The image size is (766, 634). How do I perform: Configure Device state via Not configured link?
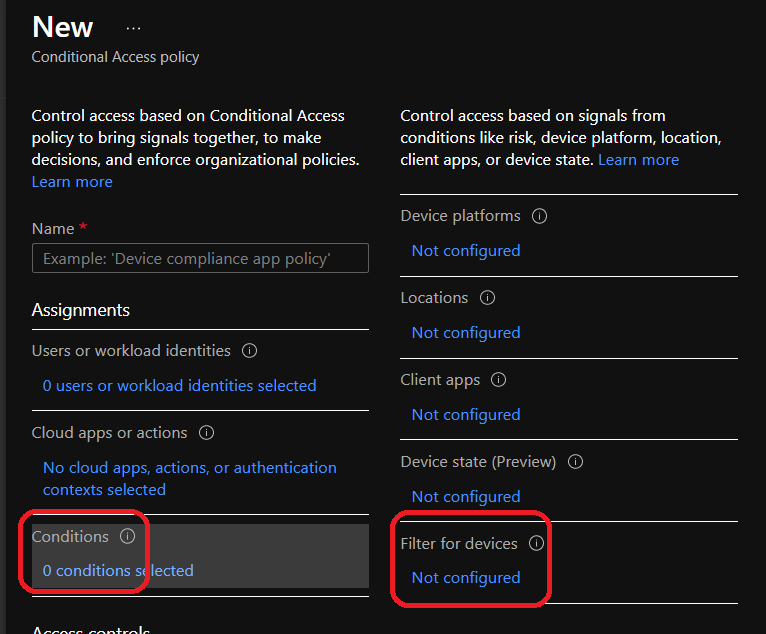click(x=466, y=497)
